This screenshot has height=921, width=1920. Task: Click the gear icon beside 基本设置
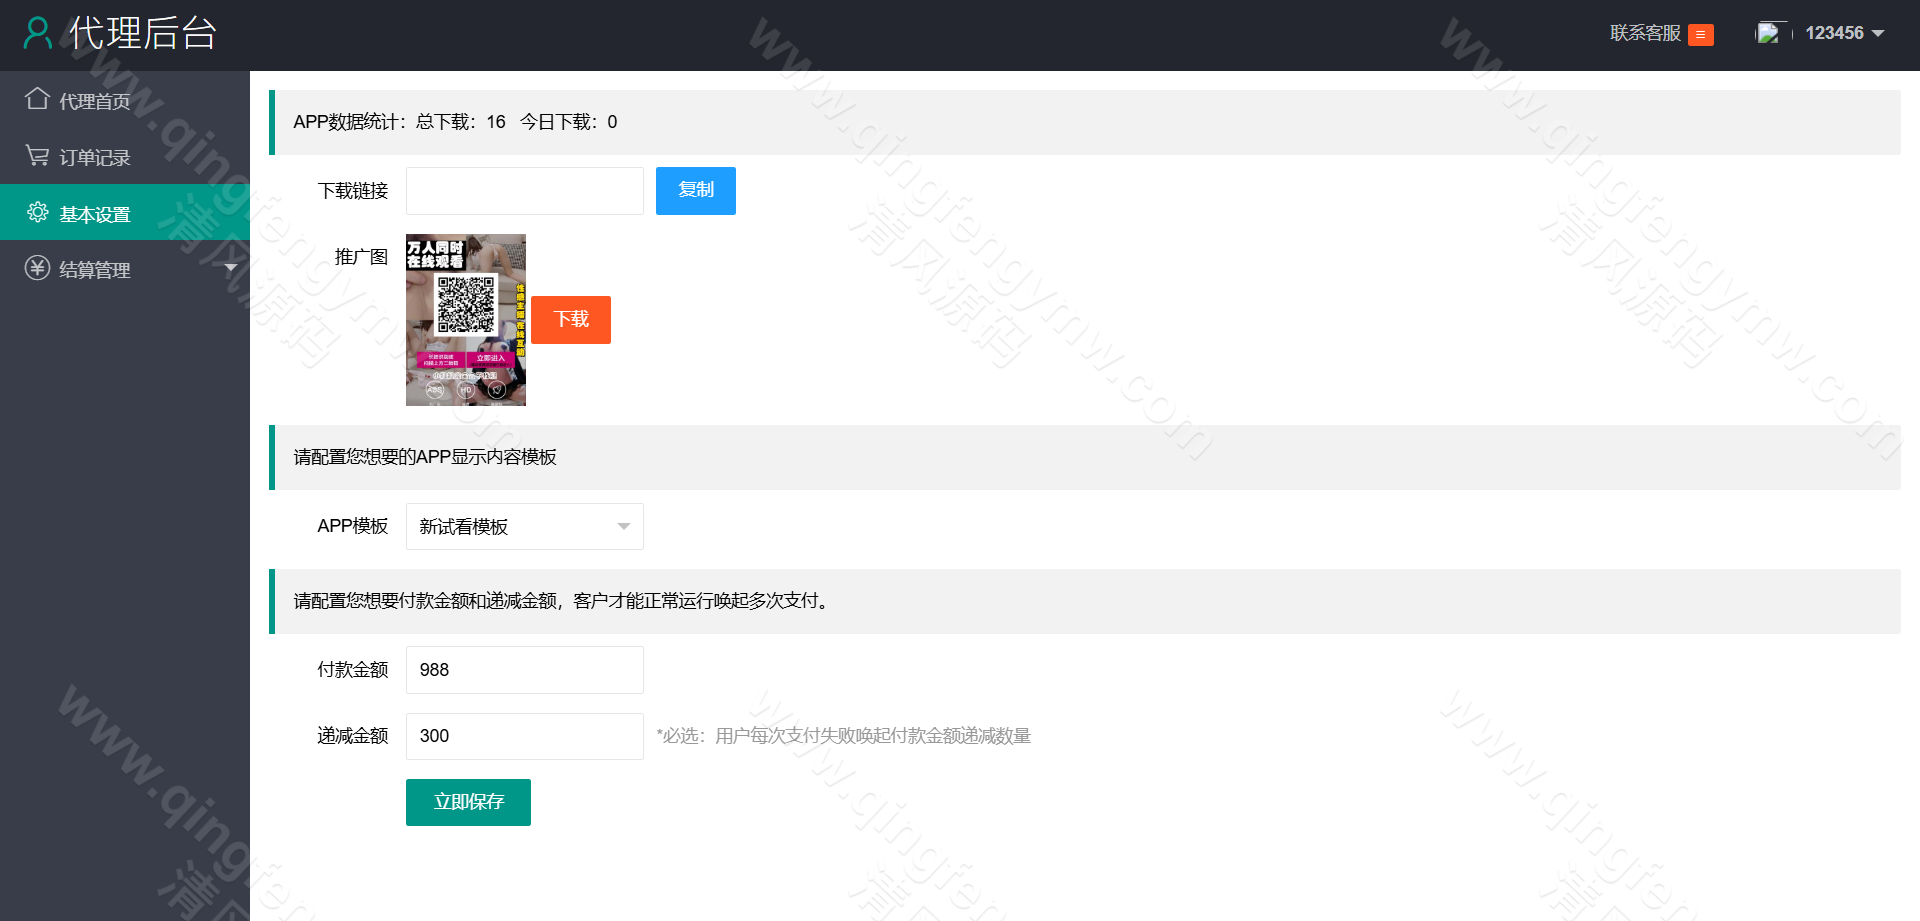[x=37, y=212]
